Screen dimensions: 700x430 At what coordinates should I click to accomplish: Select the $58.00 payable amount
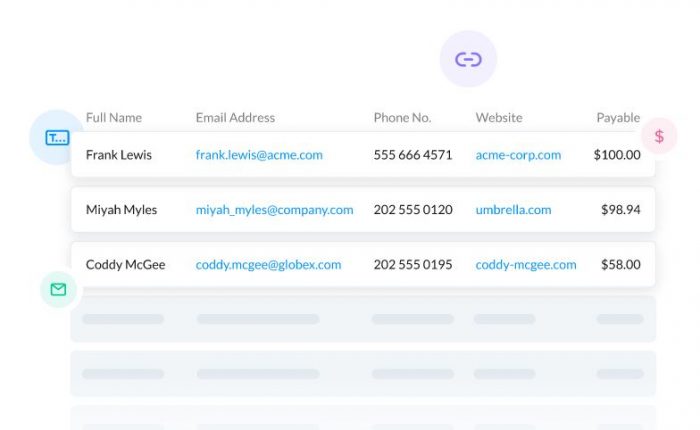click(x=621, y=264)
